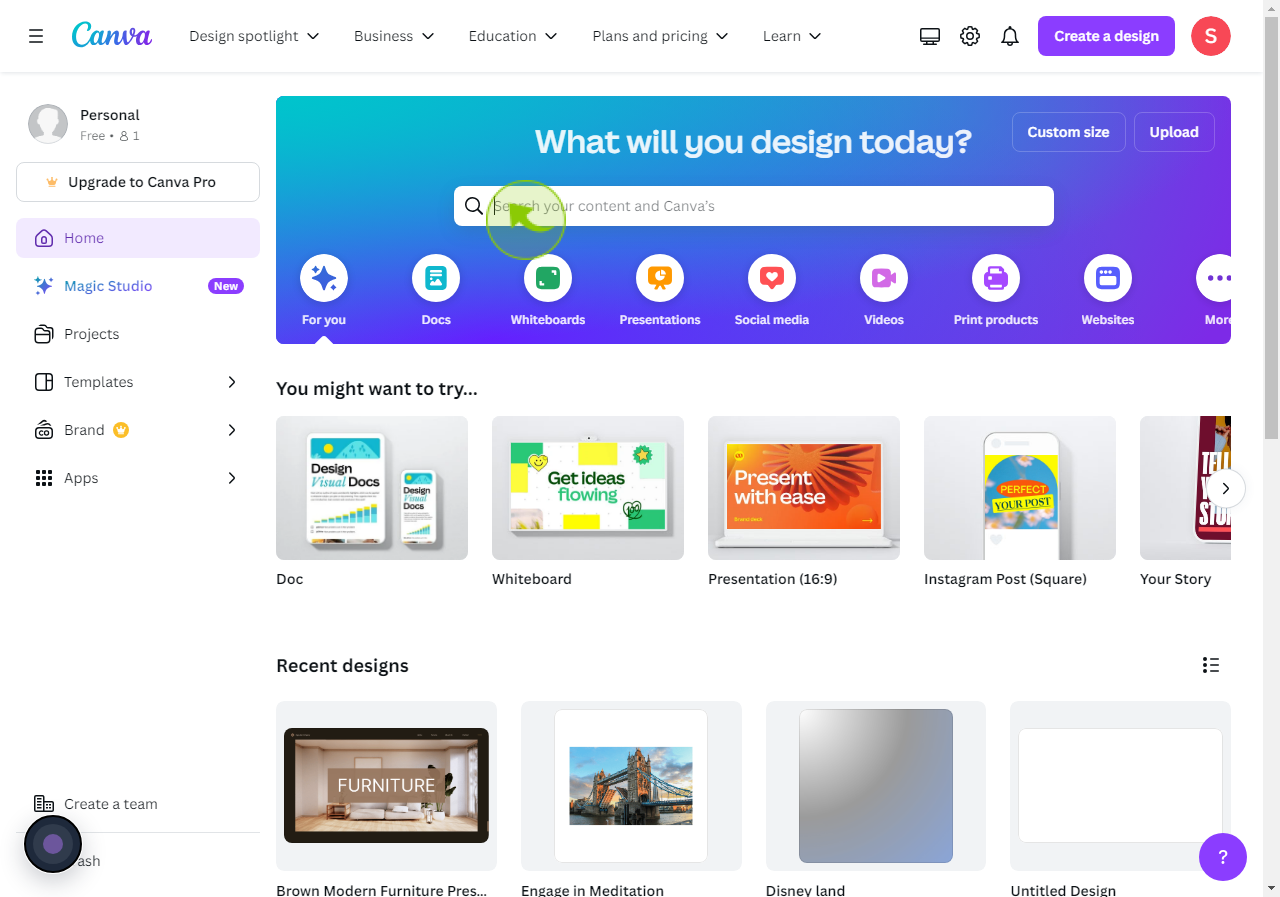The width and height of the screenshot is (1280, 897).
Task: Select the Presentations category icon
Action: click(x=660, y=278)
